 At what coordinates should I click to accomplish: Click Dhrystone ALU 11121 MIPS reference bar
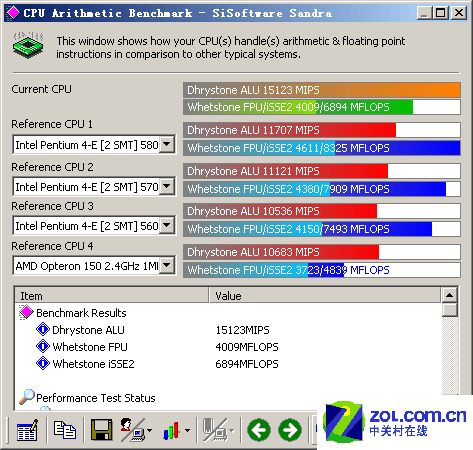tap(322, 171)
